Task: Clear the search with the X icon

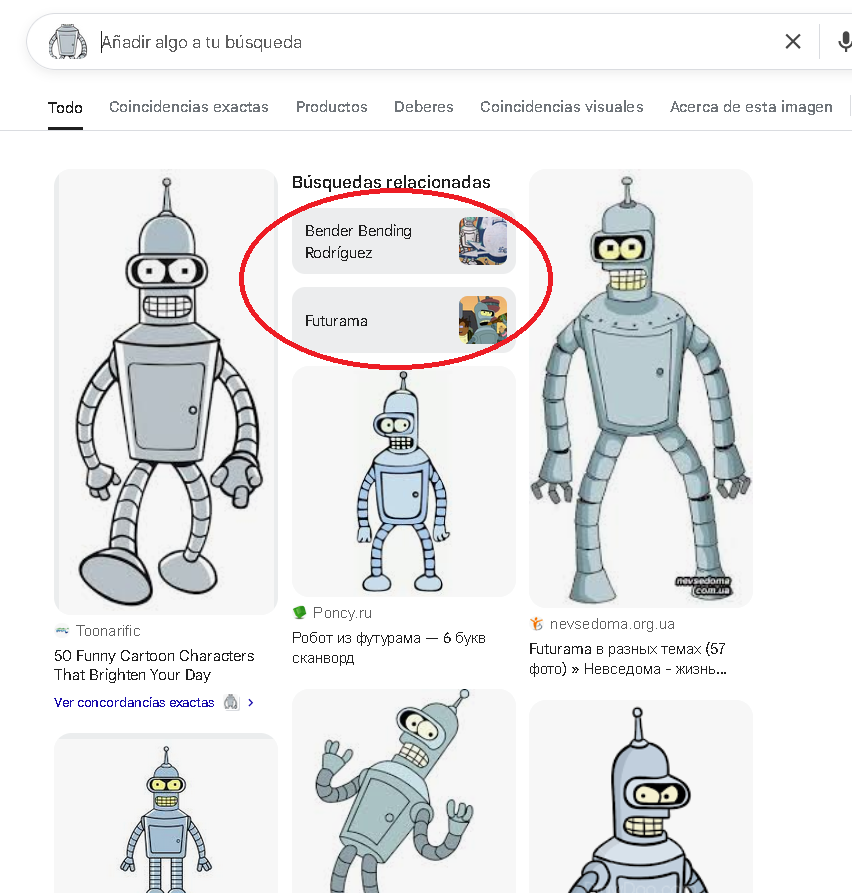Action: 793,42
